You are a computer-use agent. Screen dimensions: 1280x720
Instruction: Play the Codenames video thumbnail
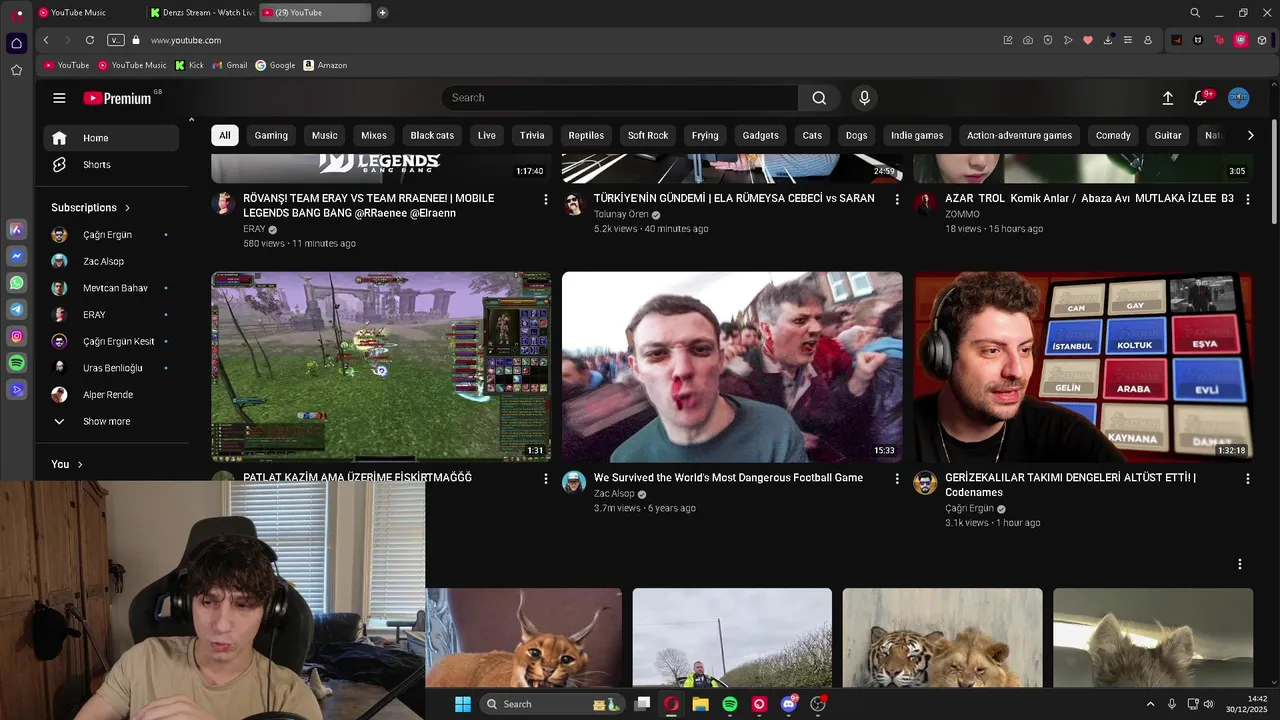1083,367
